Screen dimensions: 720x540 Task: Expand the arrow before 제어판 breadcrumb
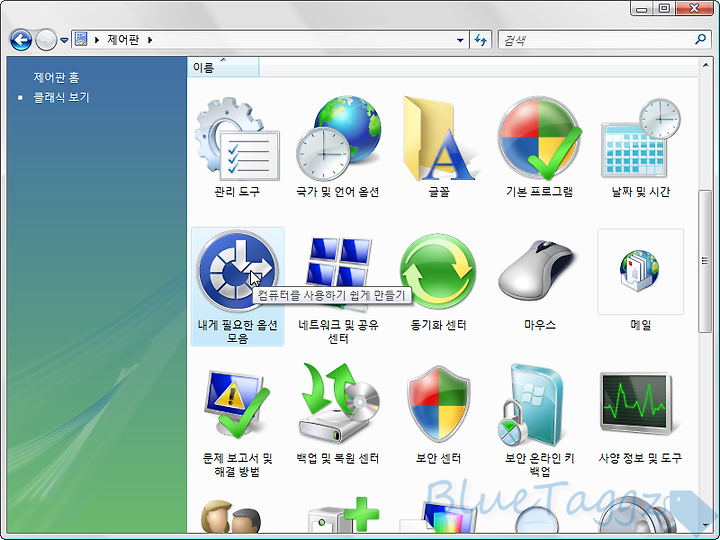(97, 40)
